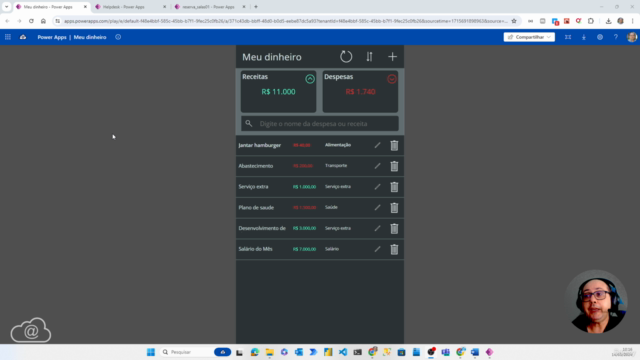The height and width of the screenshot is (360, 640).
Task: Open Visual Studio Code from the taskbar
Action: point(343,352)
